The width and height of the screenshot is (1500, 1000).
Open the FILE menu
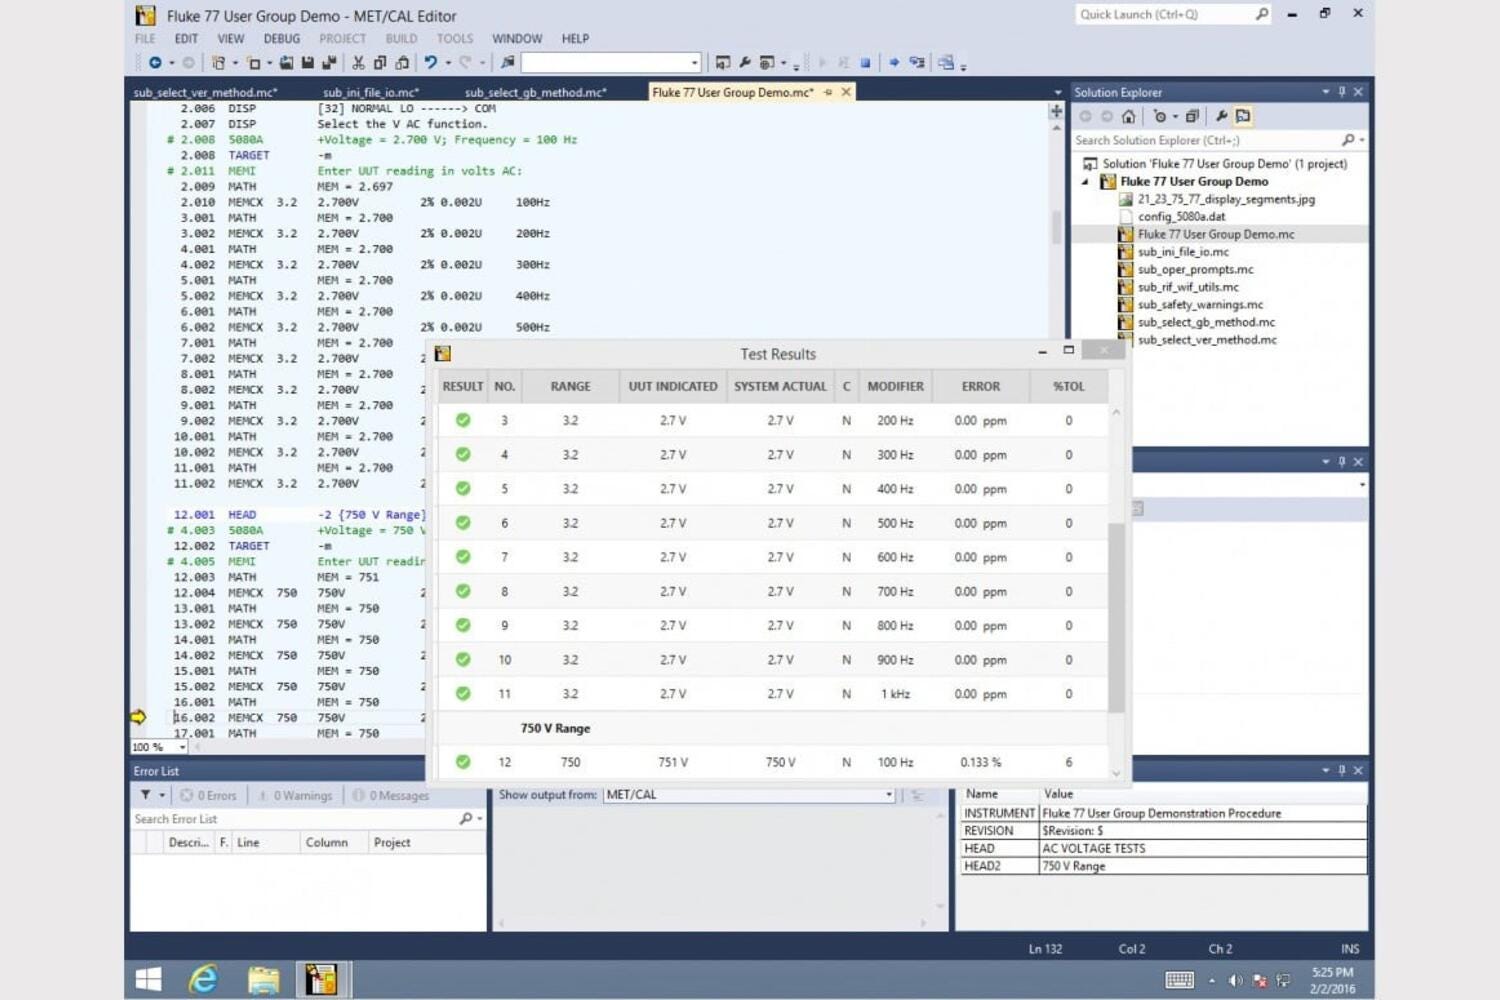(x=145, y=39)
